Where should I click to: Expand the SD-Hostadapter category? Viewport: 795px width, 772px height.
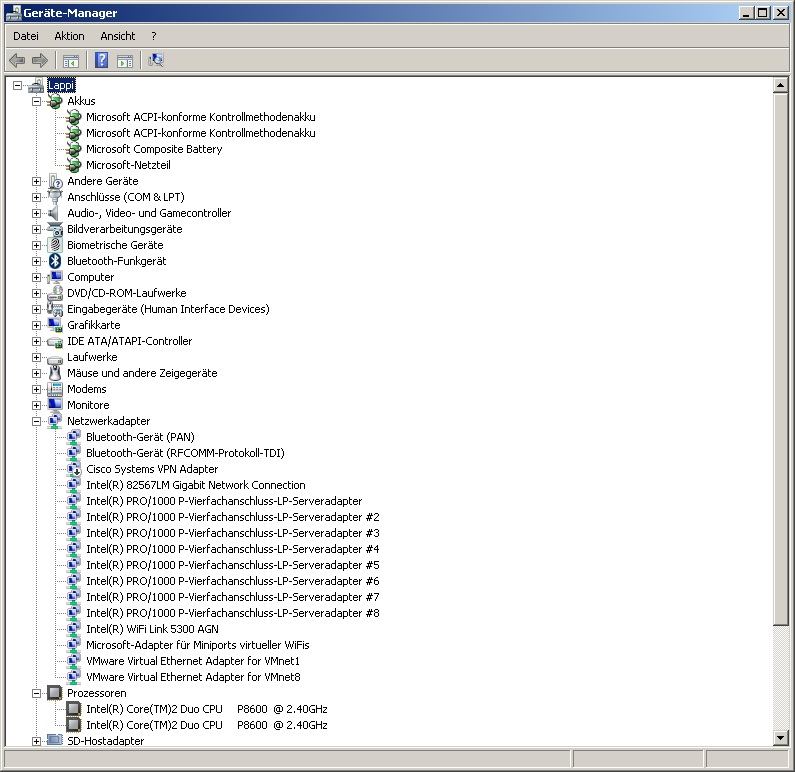(x=37, y=741)
